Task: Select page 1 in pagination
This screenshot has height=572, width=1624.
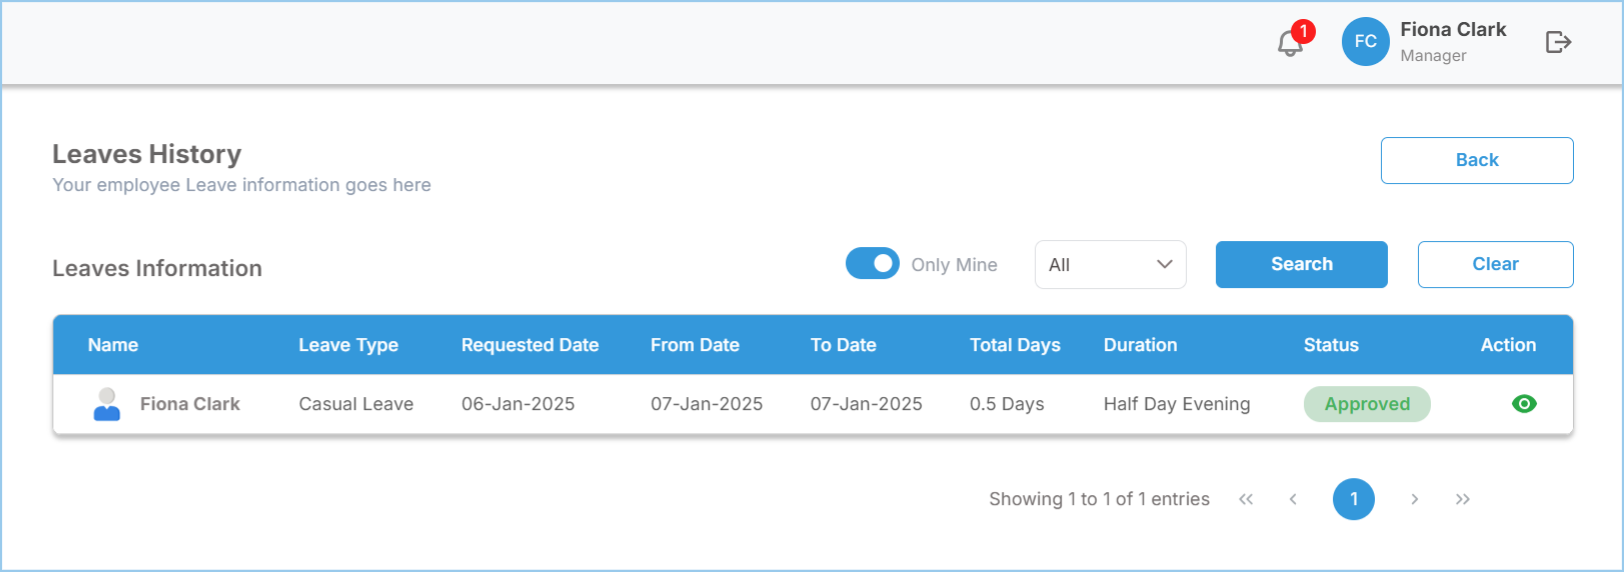Action: (x=1353, y=499)
